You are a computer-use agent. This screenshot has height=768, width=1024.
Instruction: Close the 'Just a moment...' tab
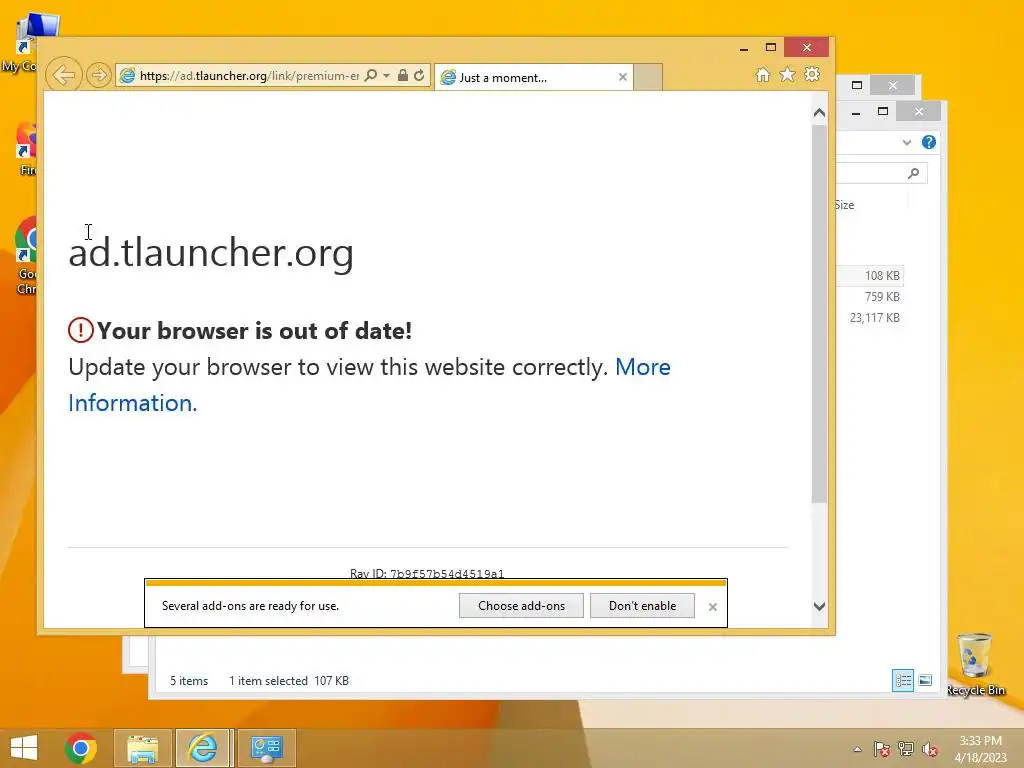click(x=622, y=77)
